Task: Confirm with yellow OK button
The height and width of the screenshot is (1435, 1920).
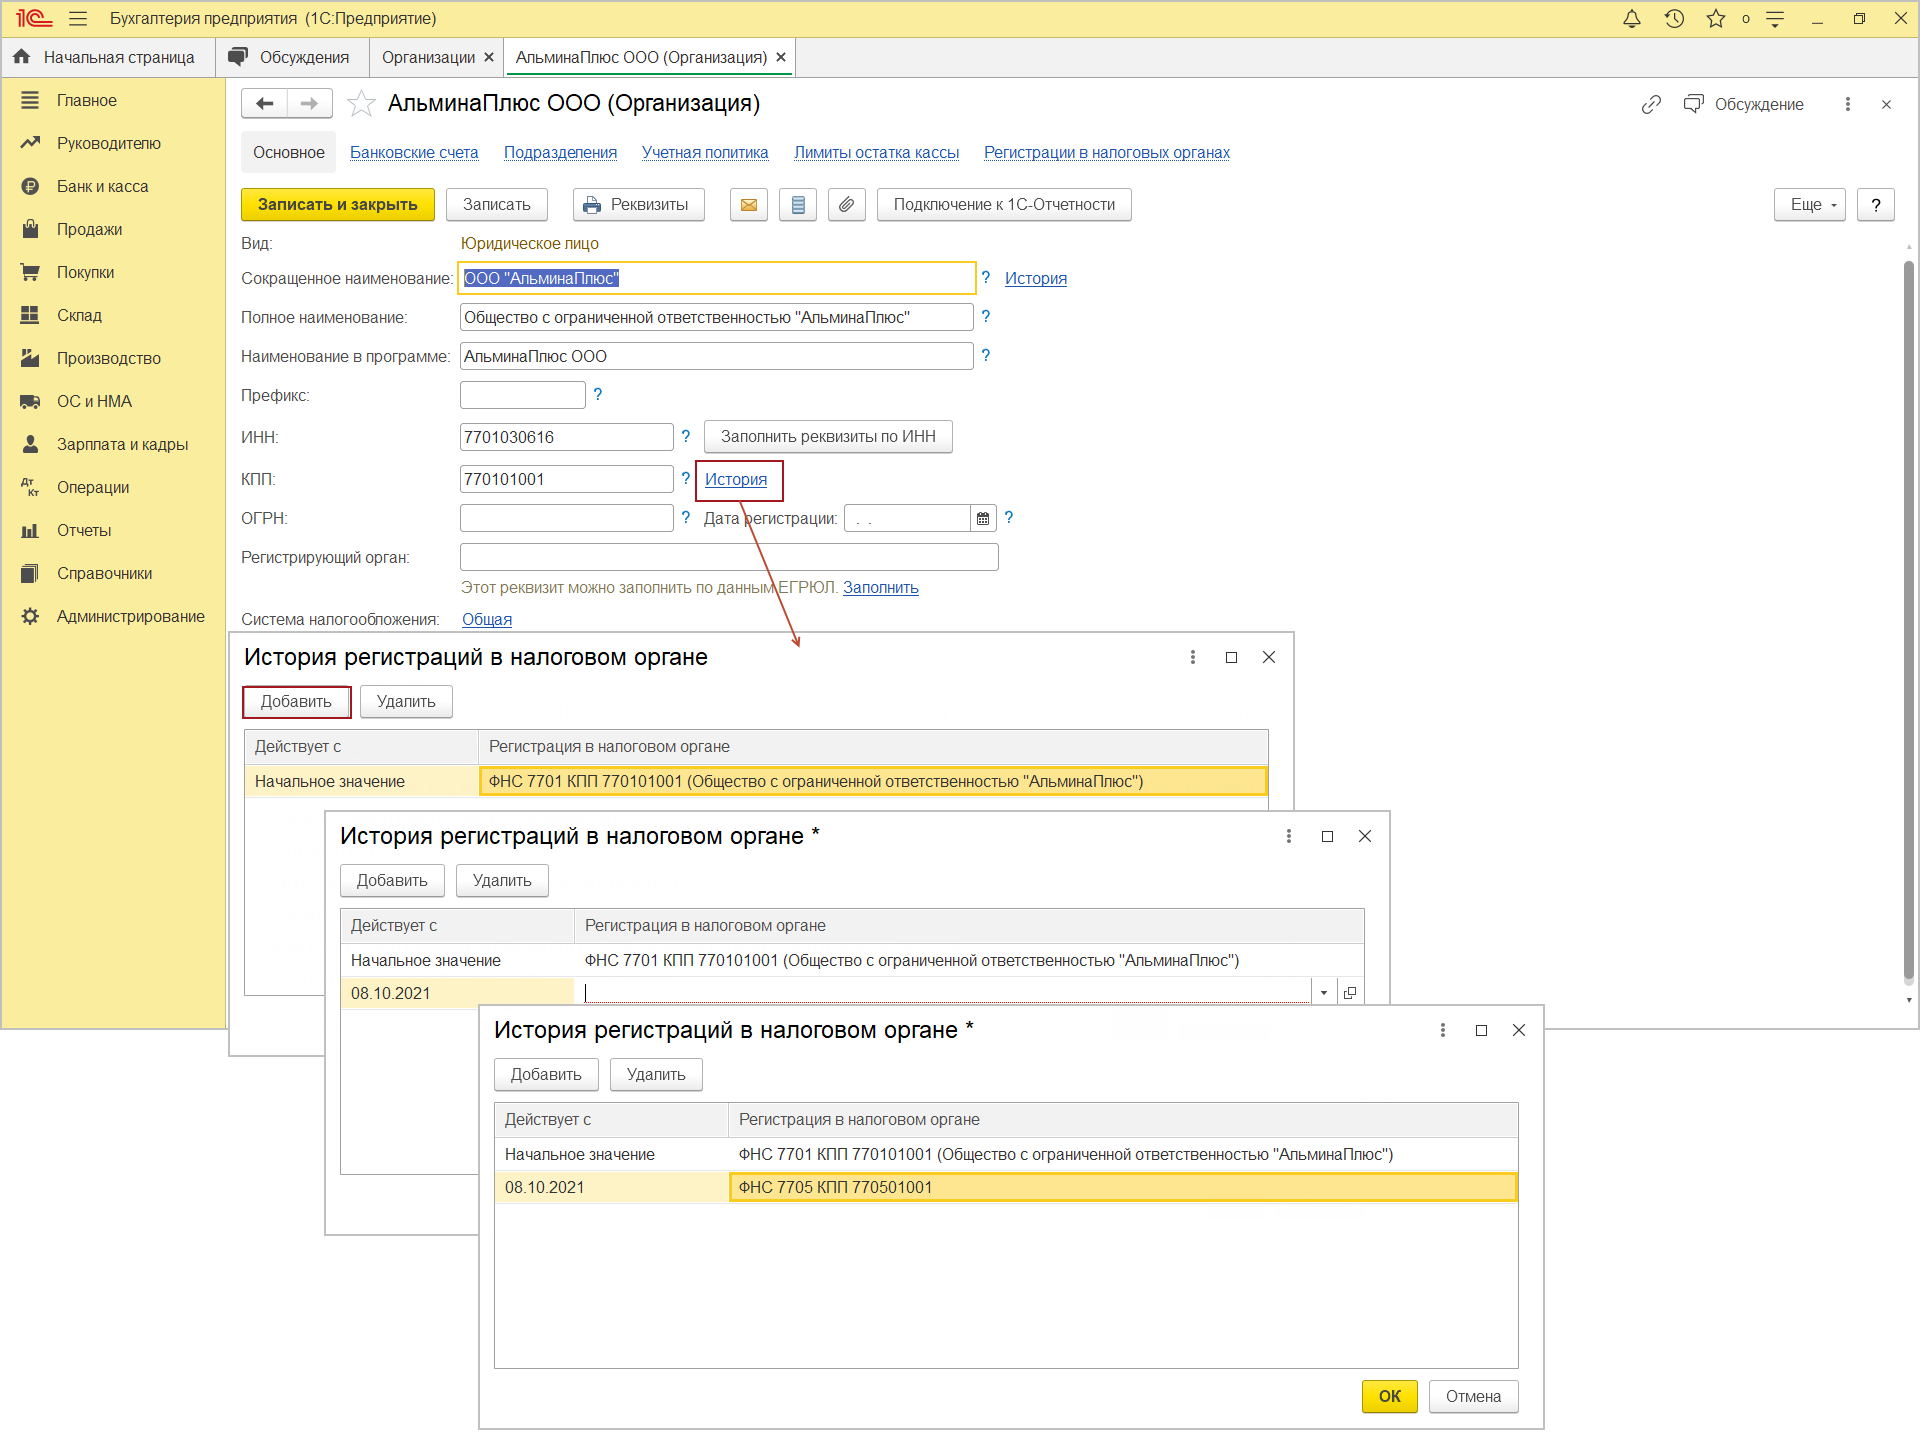Action: tap(1389, 1396)
